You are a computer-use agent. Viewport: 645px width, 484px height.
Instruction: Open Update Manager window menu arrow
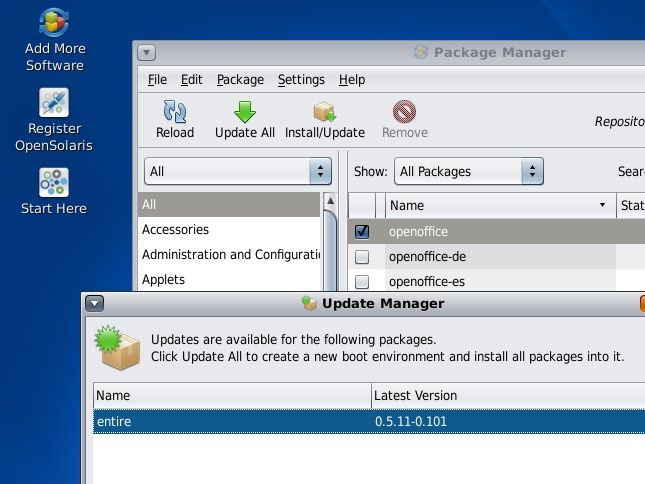coord(95,304)
